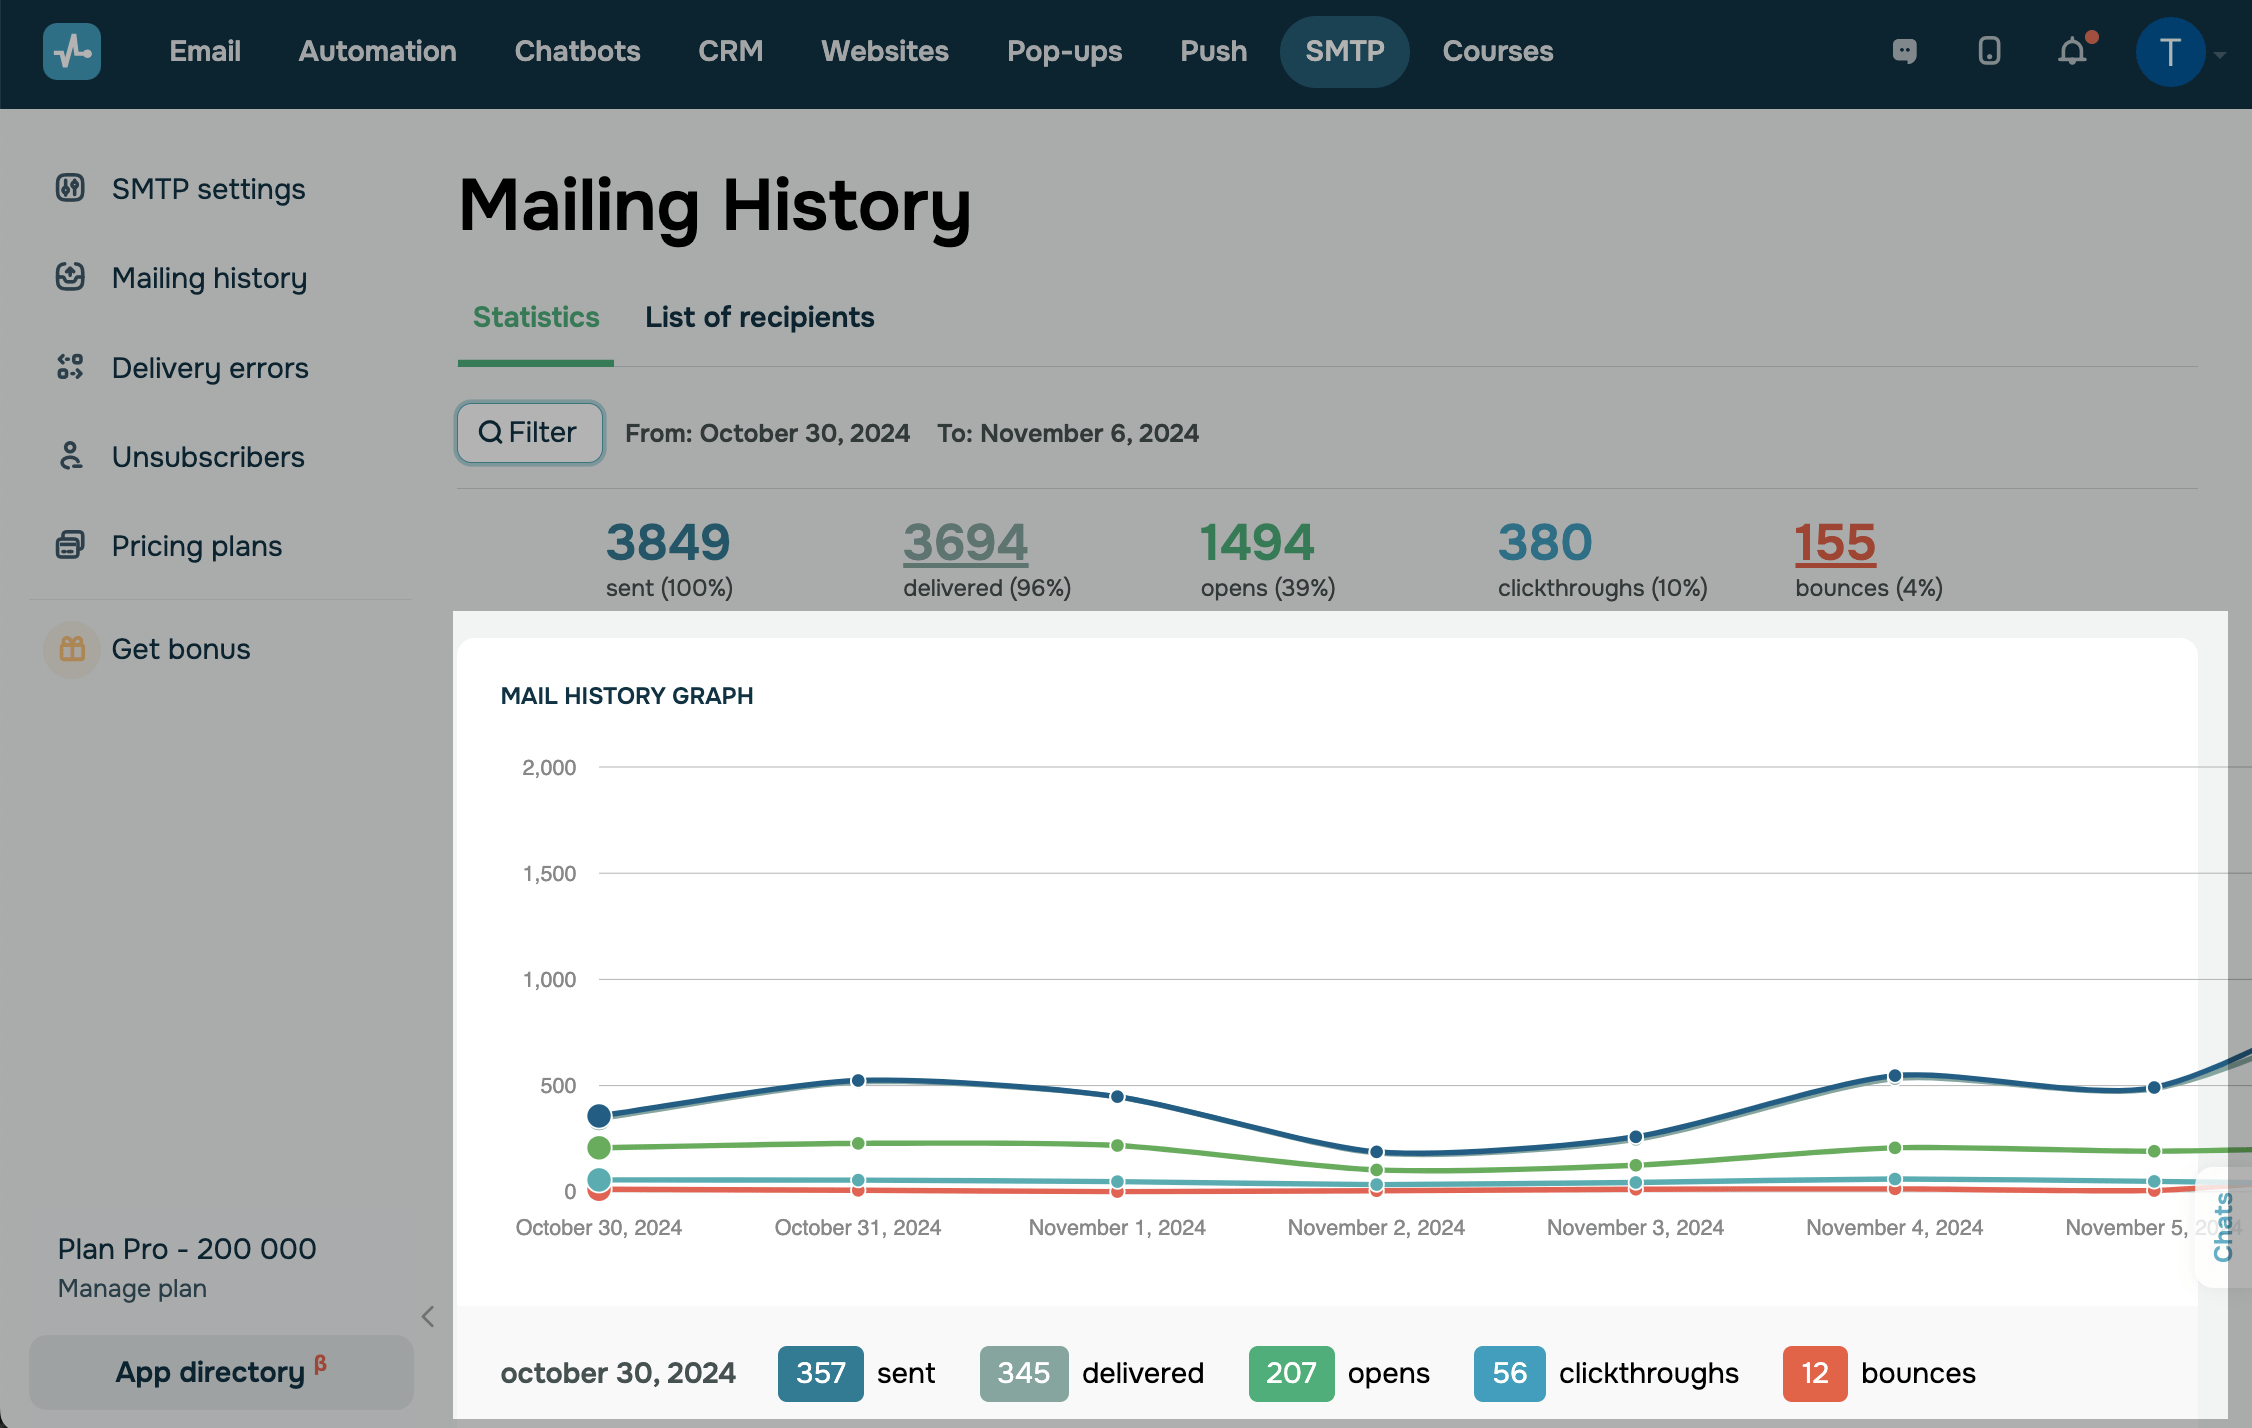The image size is (2252, 1428).
Task: Collapse the left sidebar with chevron
Action: click(428, 1316)
